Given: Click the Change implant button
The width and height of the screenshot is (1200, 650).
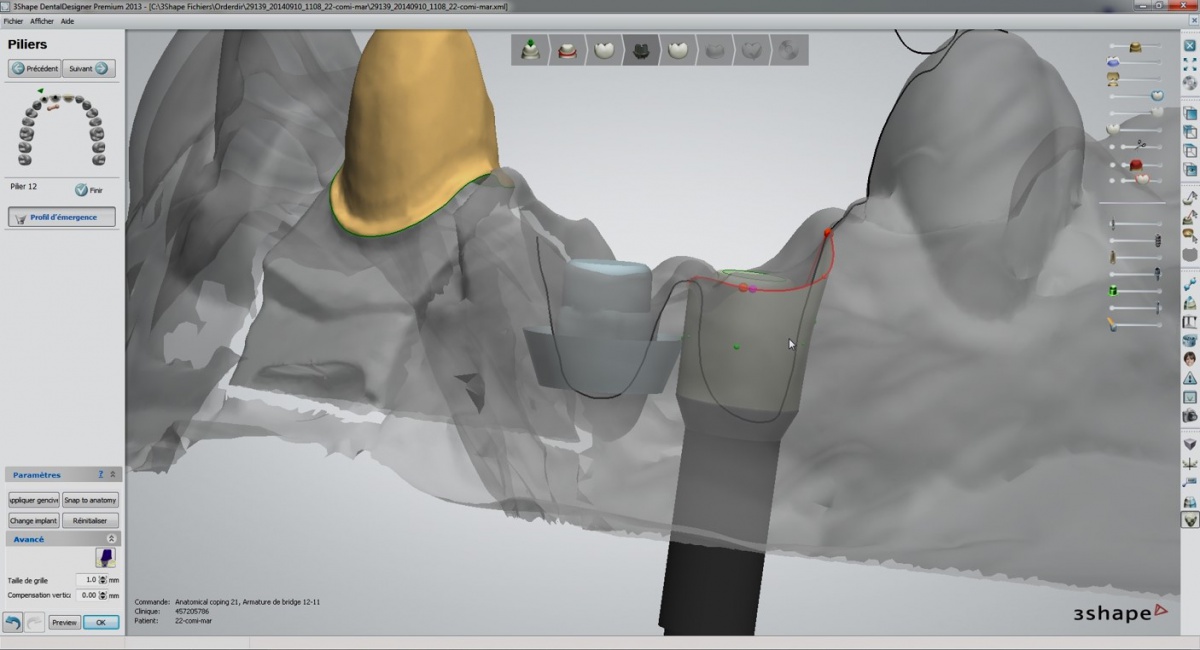Looking at the screenshot, I should click(35, 521).
